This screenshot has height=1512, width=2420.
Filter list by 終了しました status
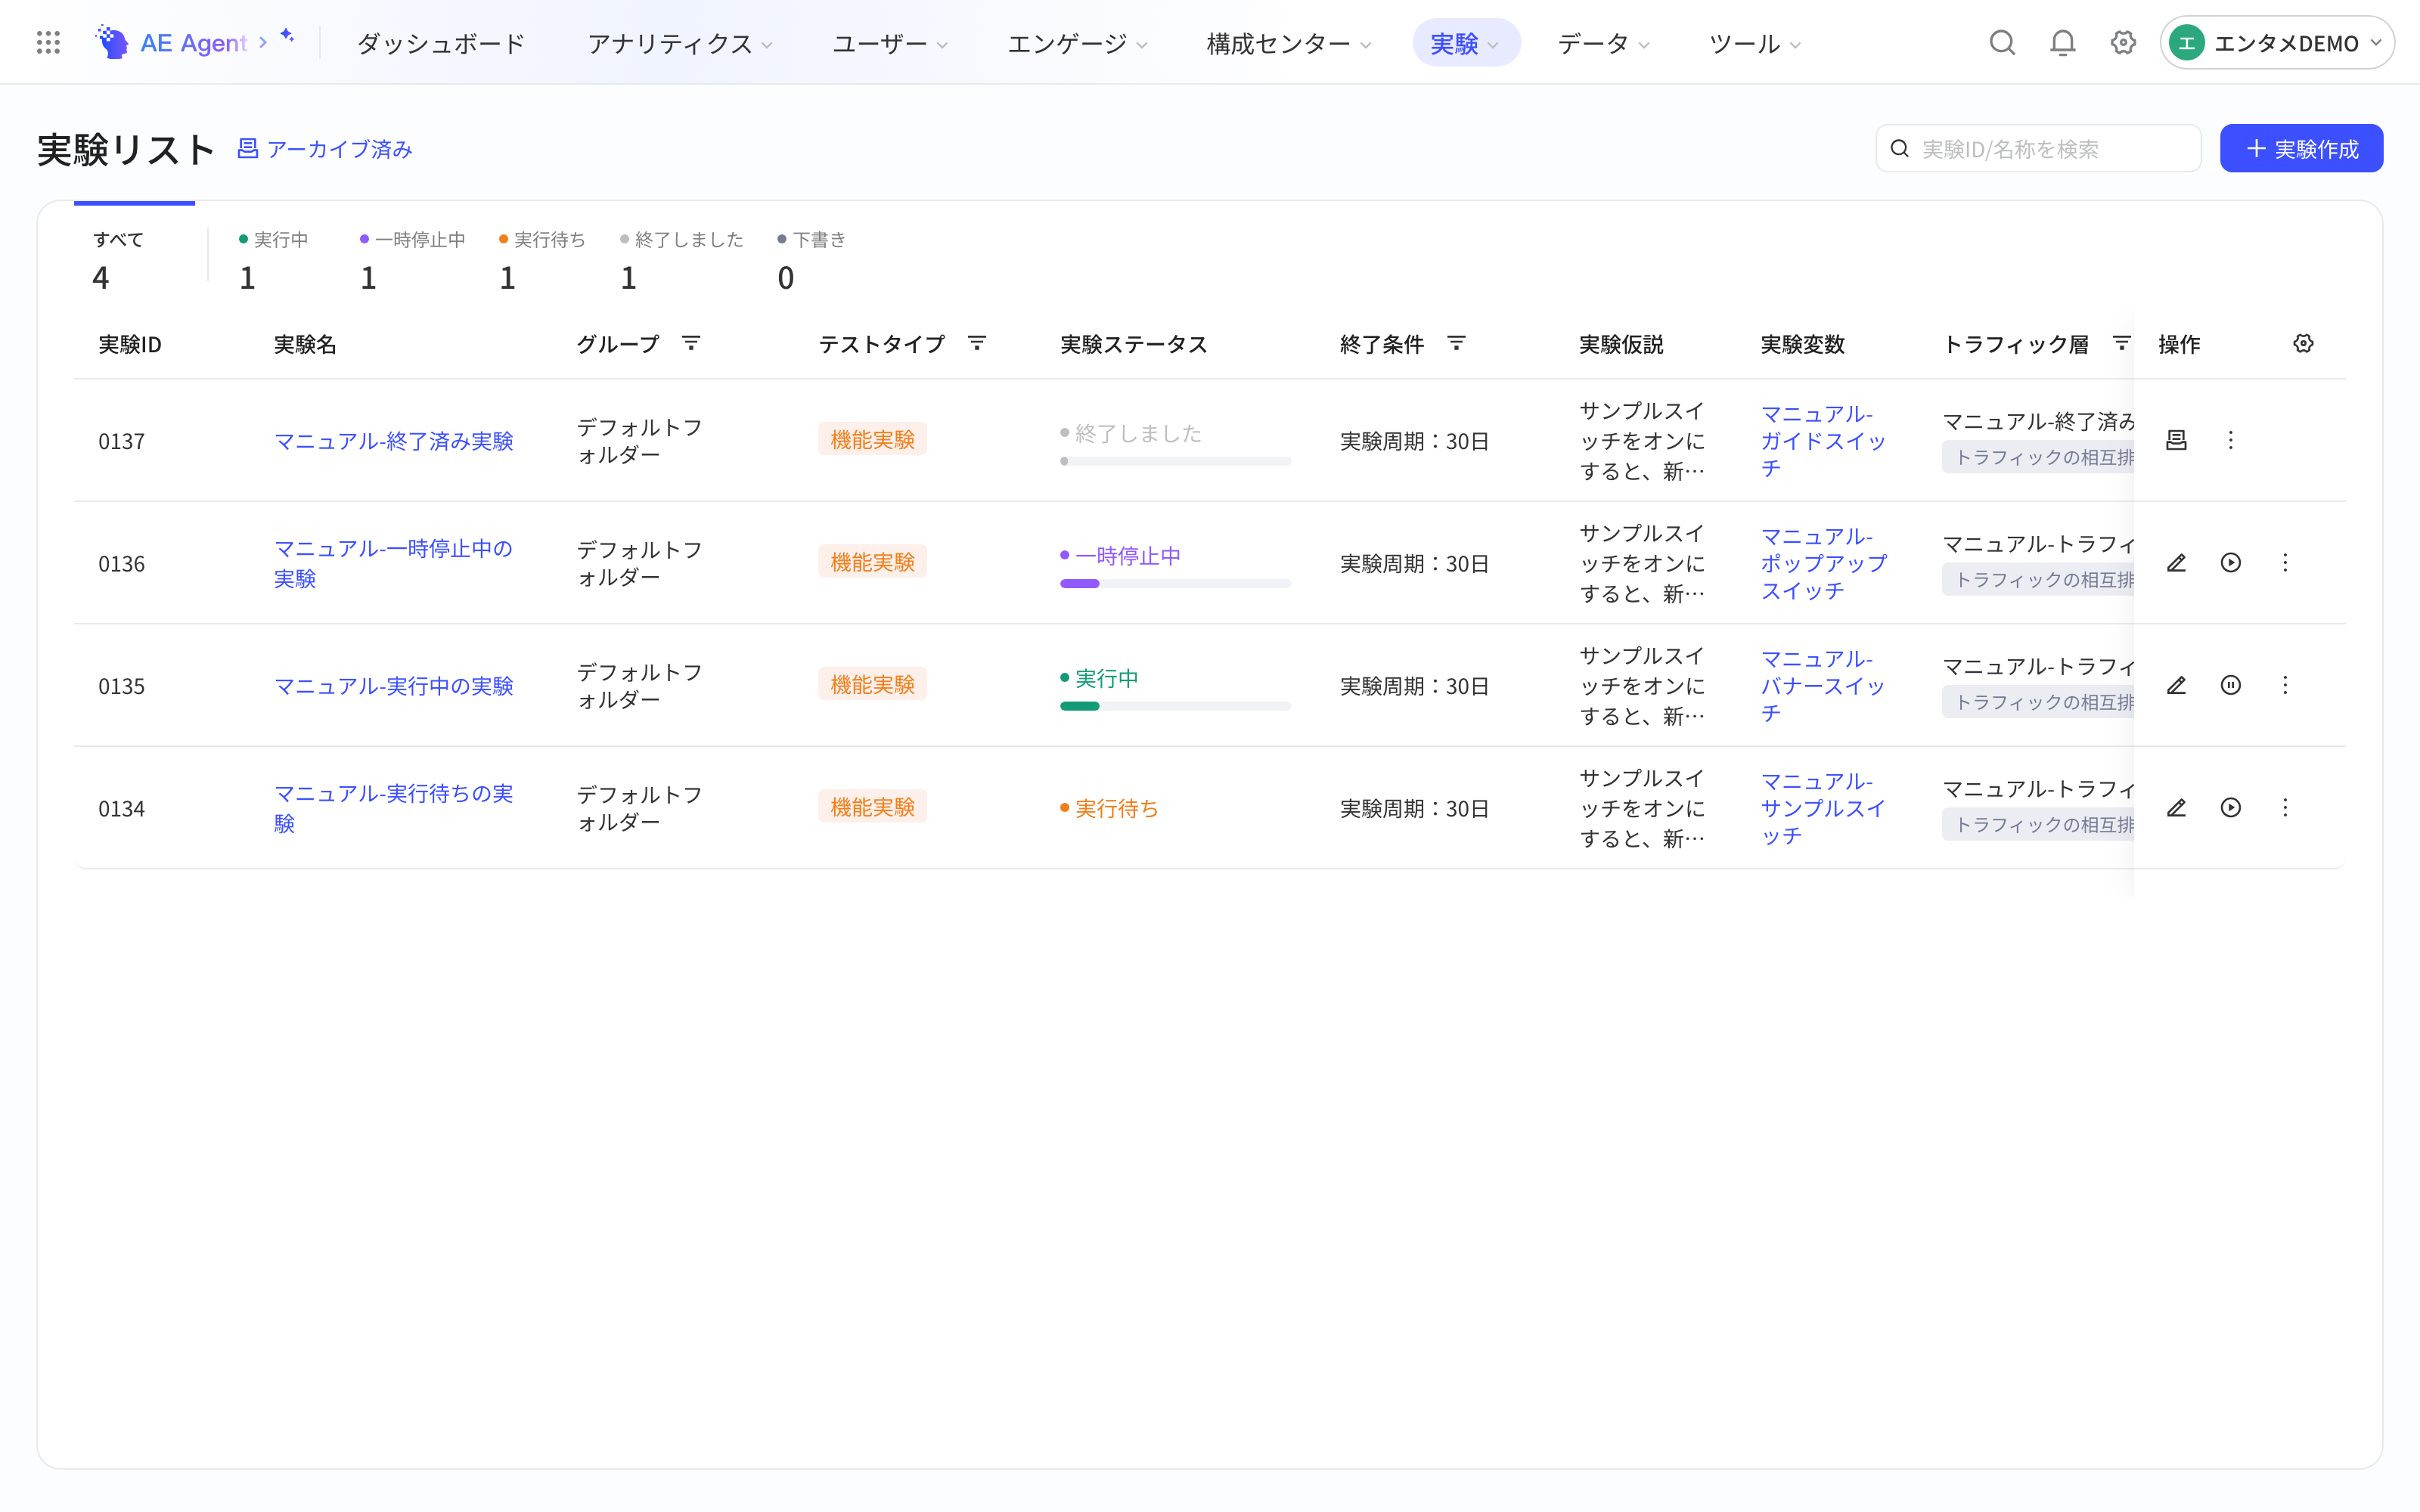(681, 260)
